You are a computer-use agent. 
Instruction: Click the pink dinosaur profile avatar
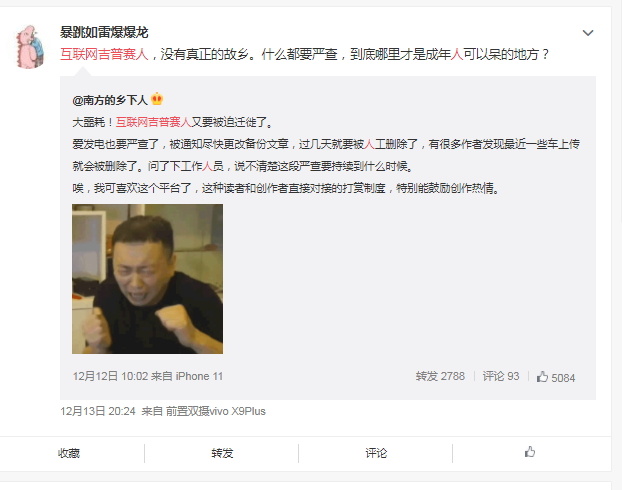30,47
